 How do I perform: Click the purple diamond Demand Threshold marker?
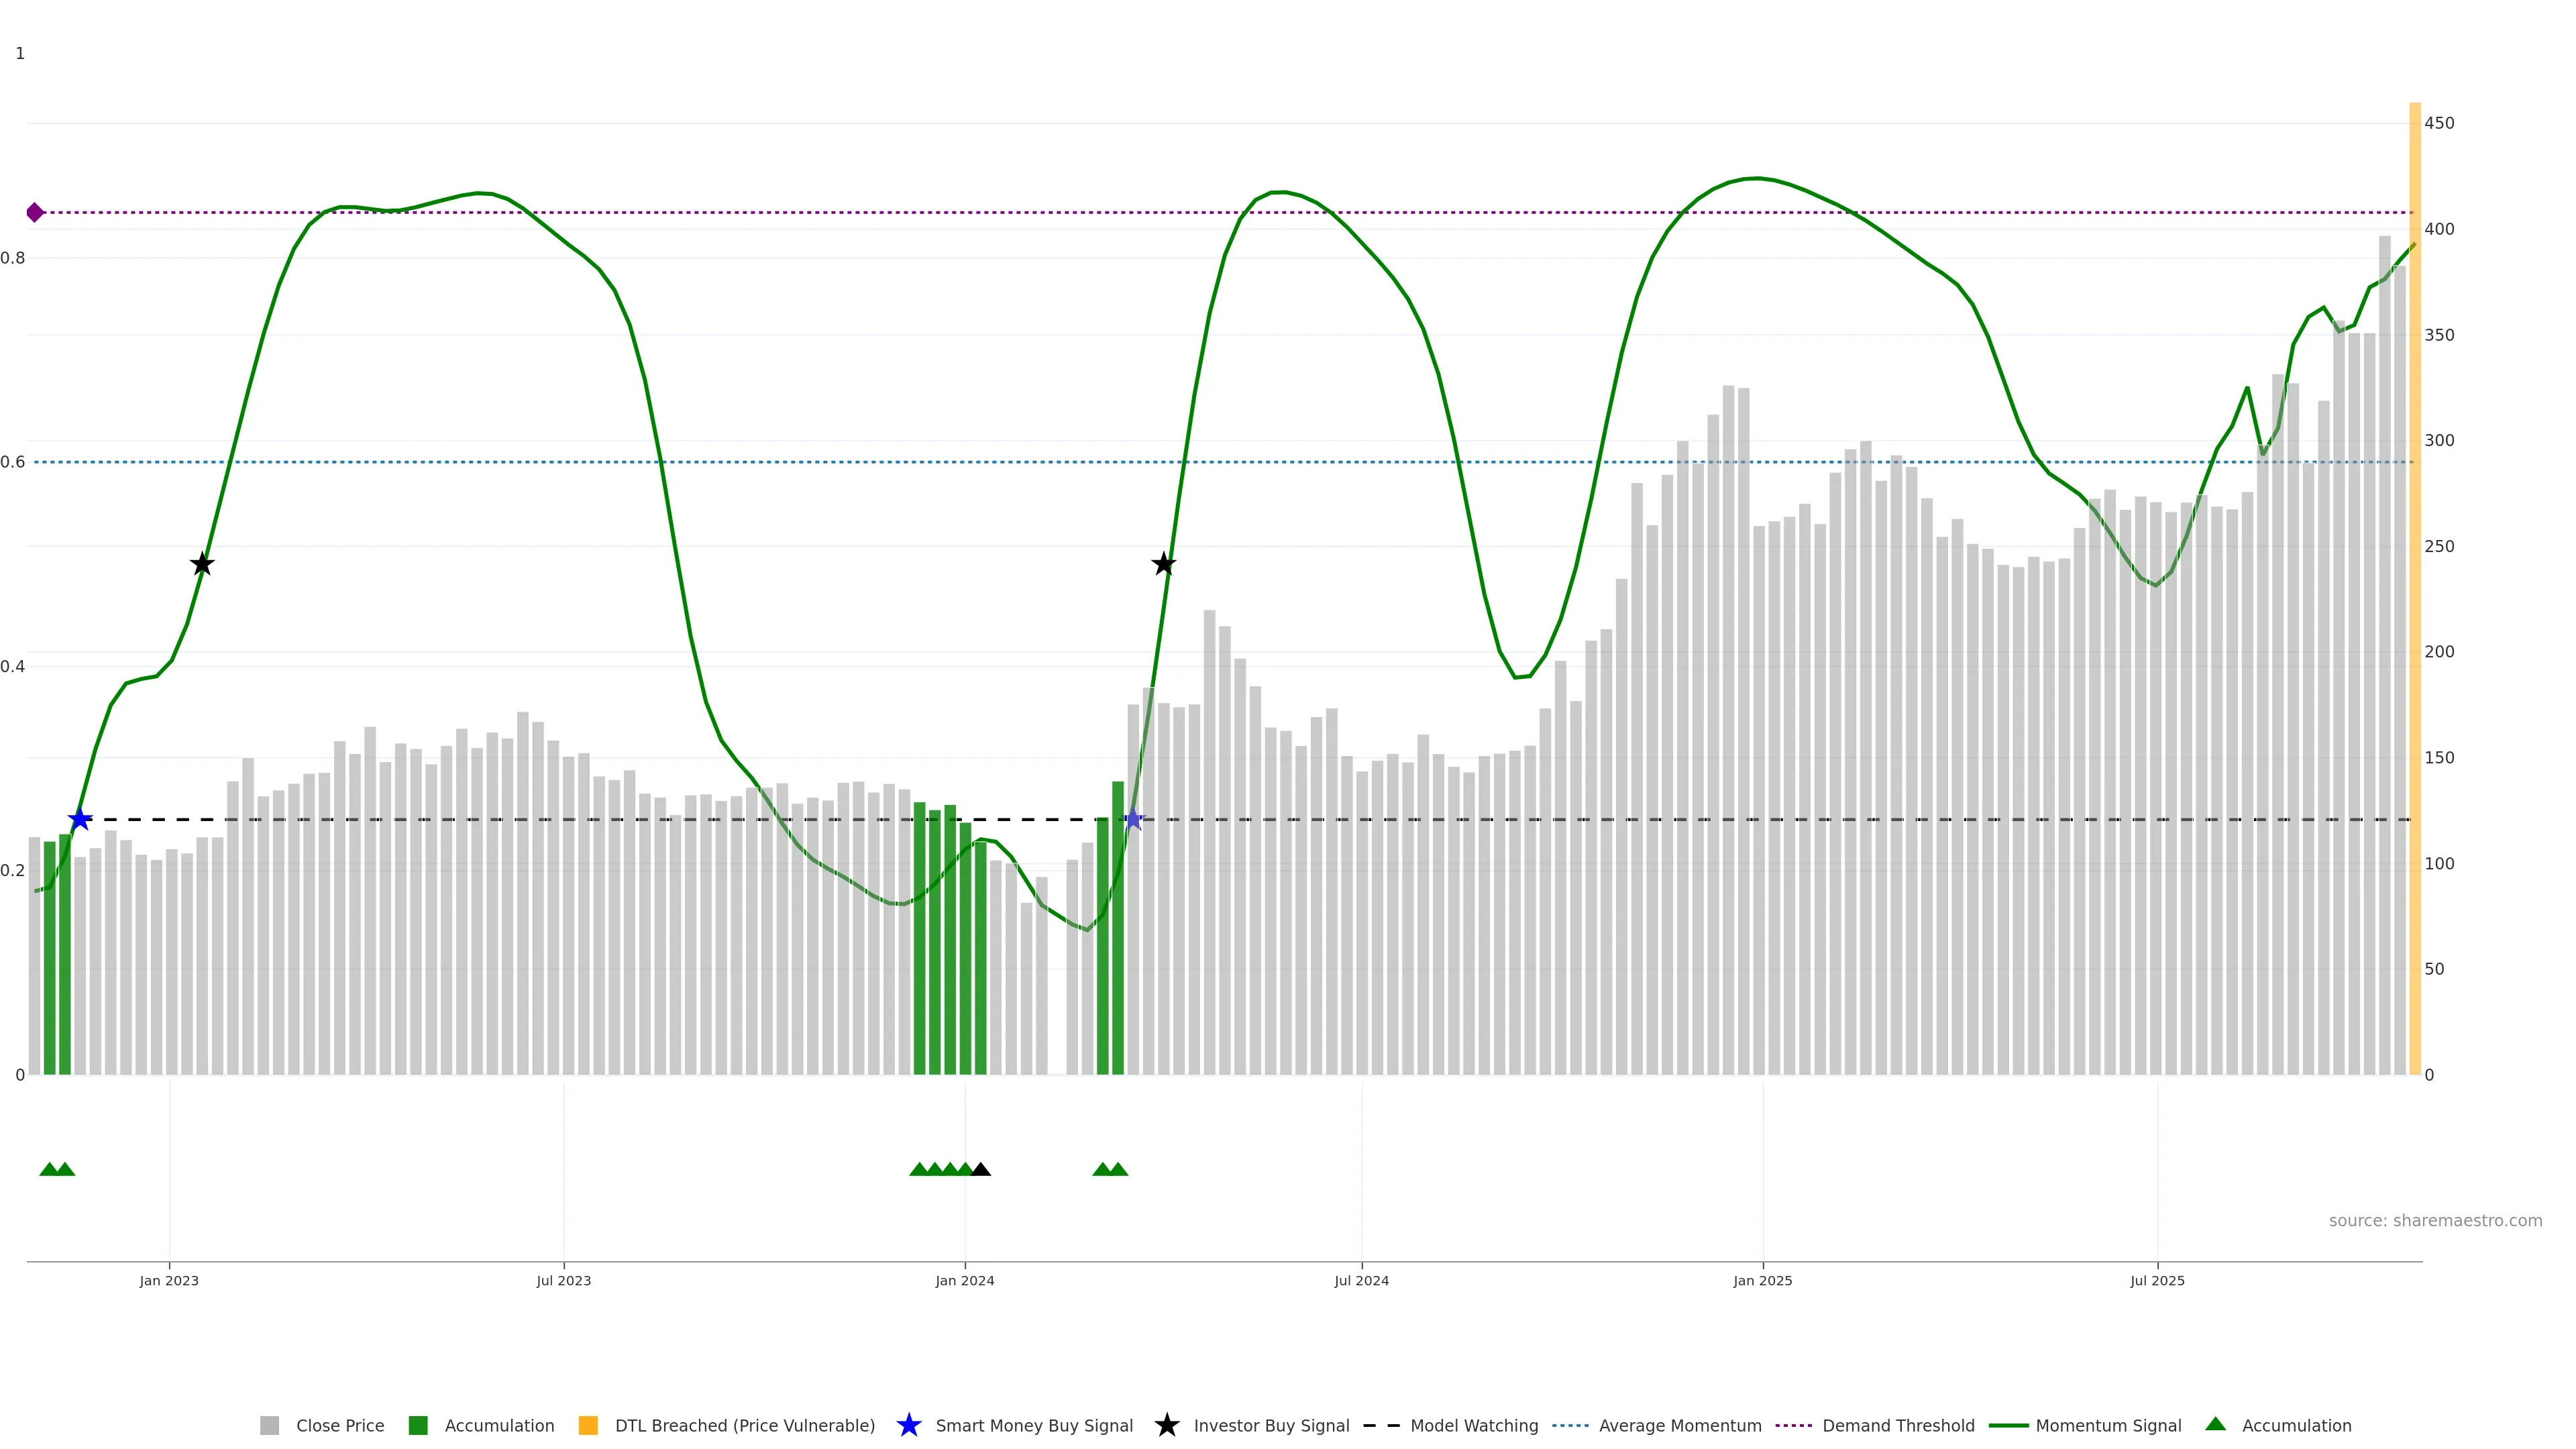pos(35,212)
